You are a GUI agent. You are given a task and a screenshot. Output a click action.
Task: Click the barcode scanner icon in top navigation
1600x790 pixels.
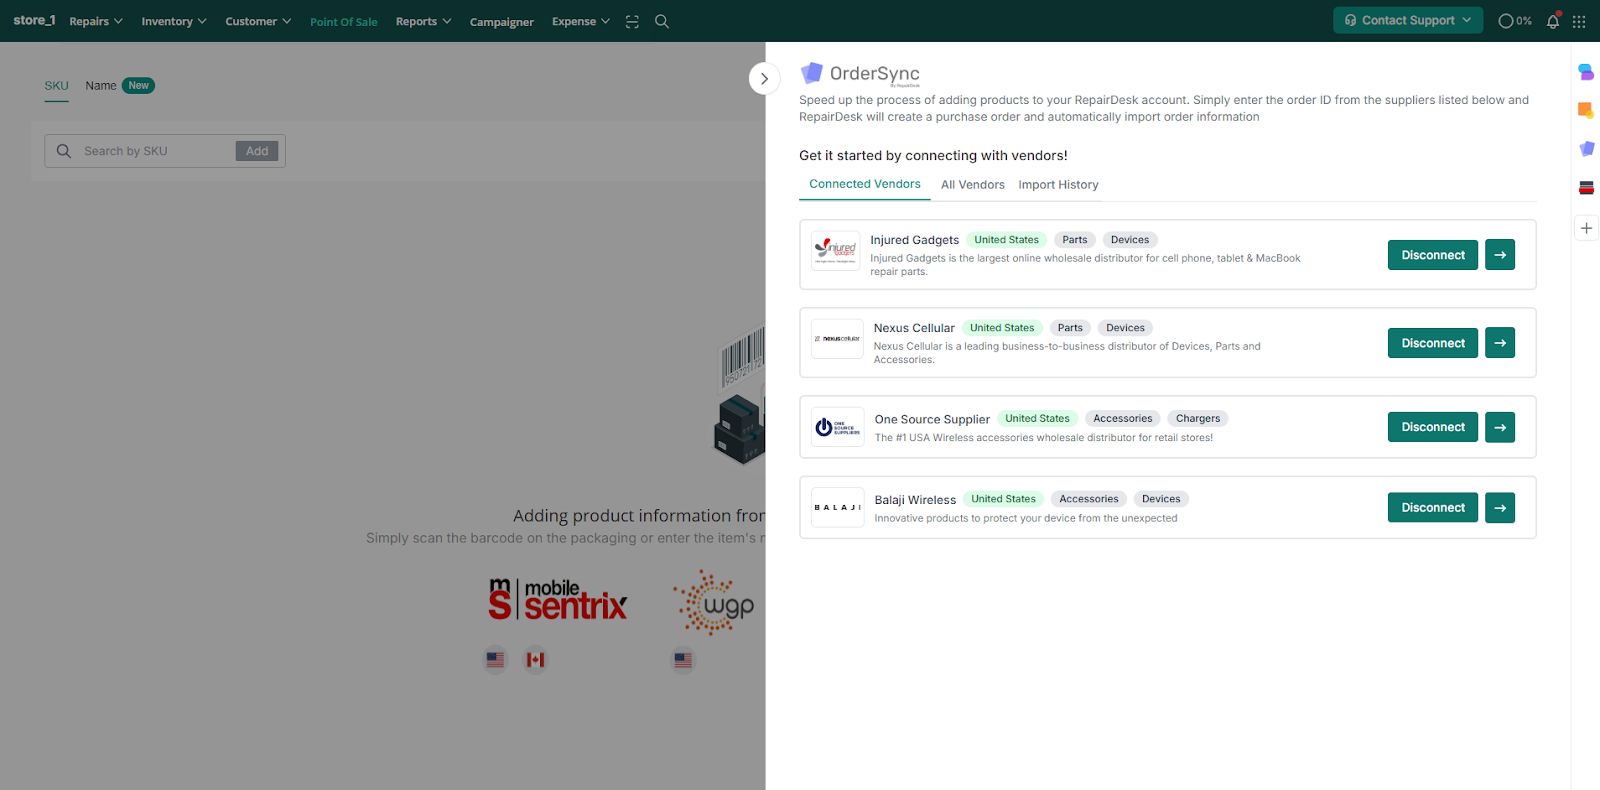[x=632, y=21]
